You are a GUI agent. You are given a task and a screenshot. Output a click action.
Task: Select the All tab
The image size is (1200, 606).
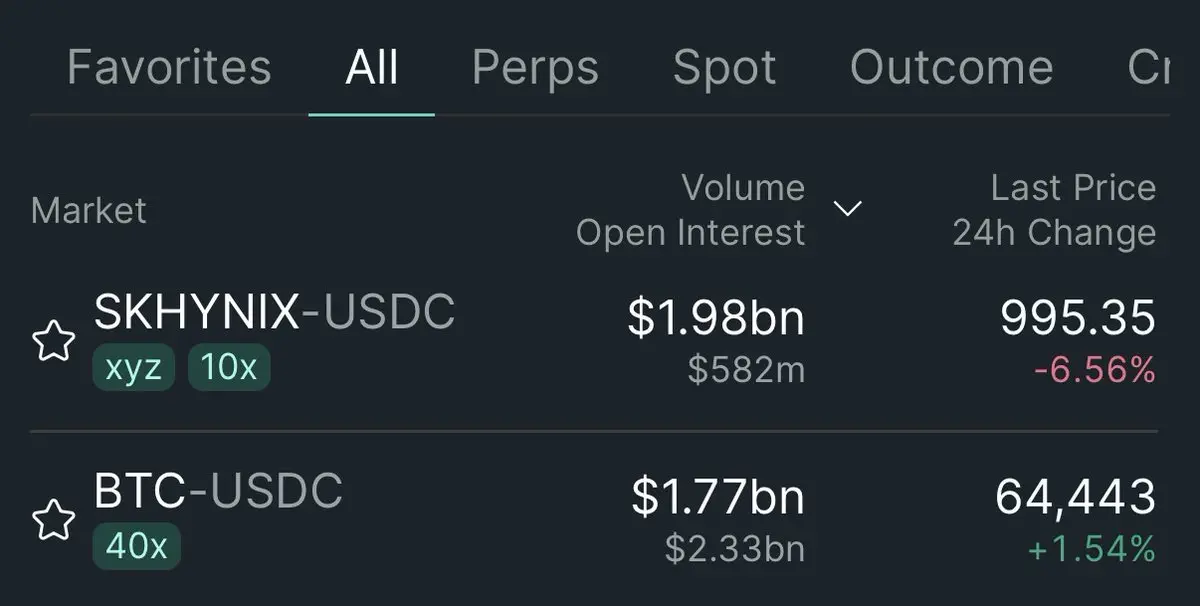372,68
